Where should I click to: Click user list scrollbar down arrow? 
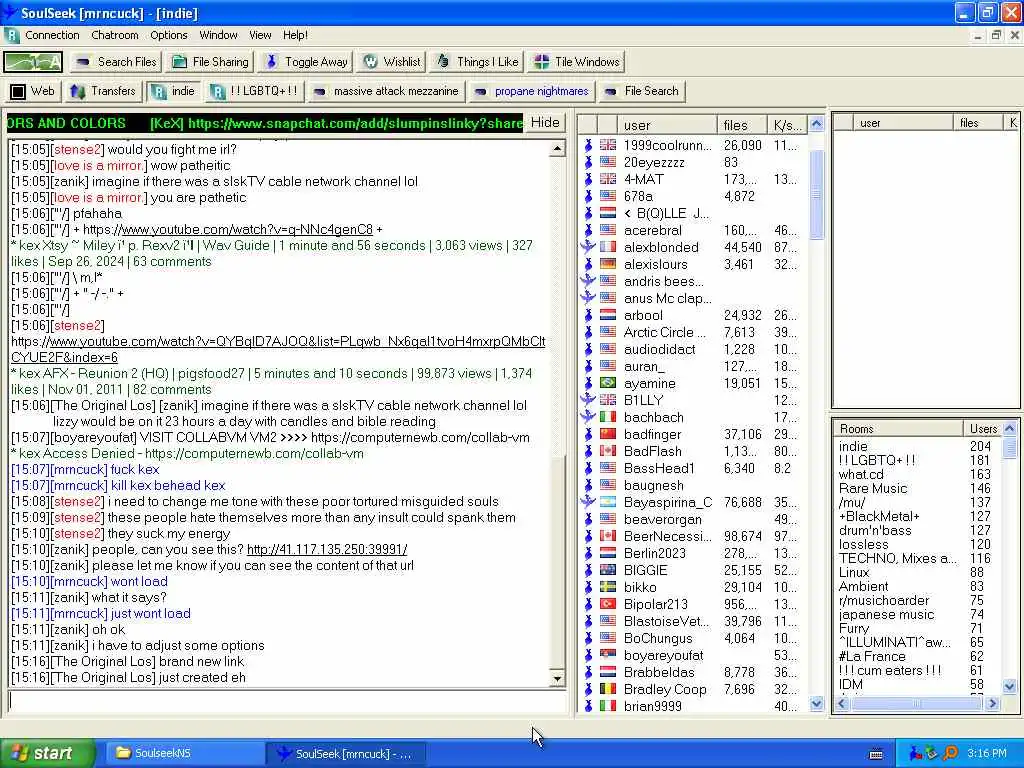click(816, 704)
